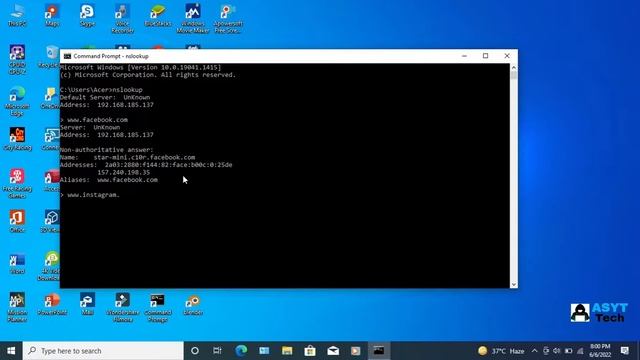Image resolution: width=640 pixels, height=360 pixels.
Task: Select the Mission Planner desktop icon
Action: click(x=17, y=307)
